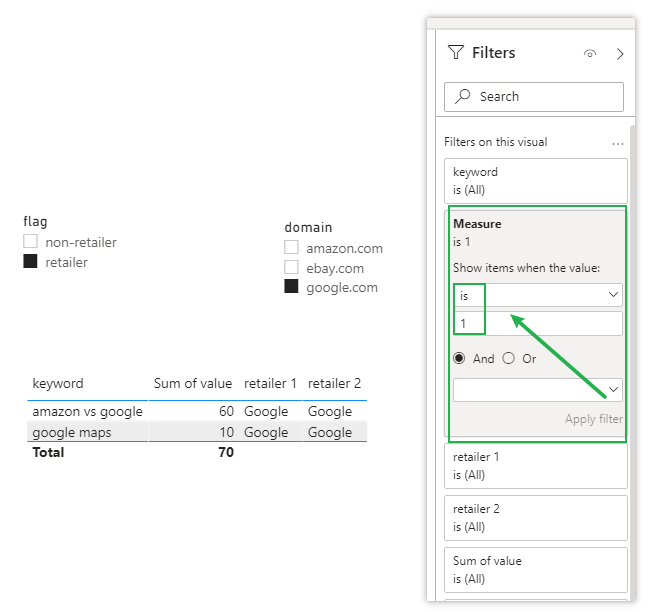Check the ebay.com domain checkbox
660x612 pixels.
coord(291,267)
